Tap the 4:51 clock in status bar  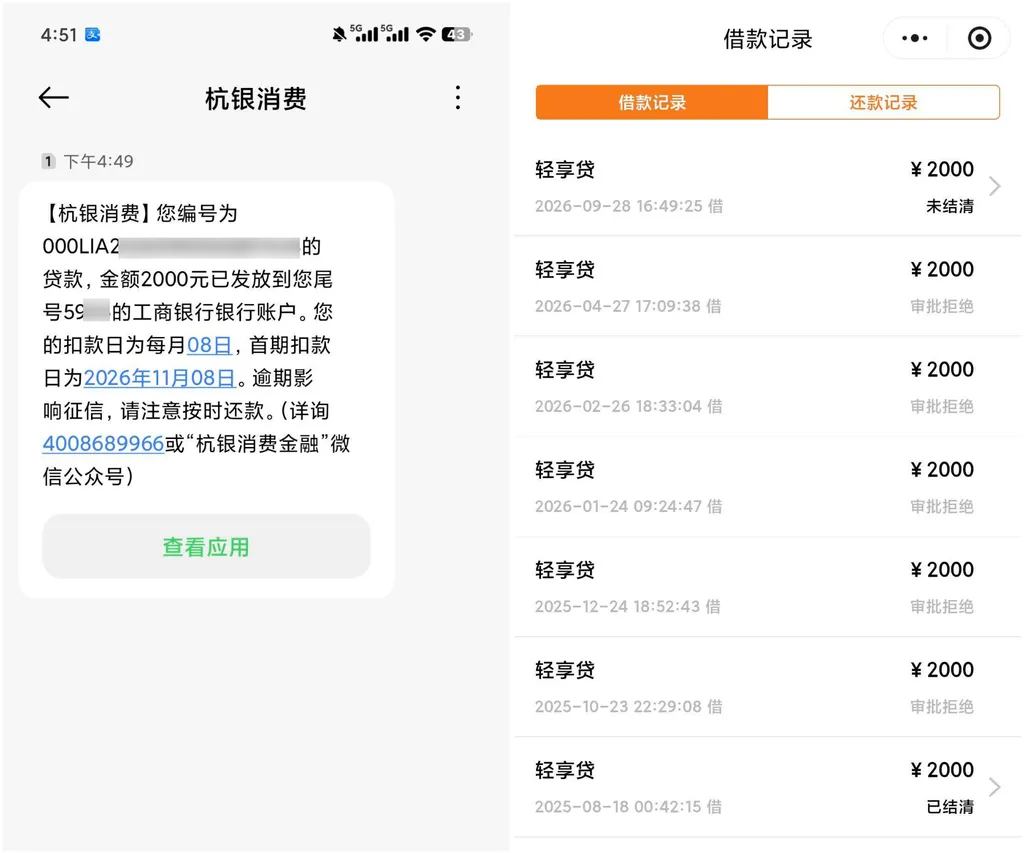[x=59, y=35]
